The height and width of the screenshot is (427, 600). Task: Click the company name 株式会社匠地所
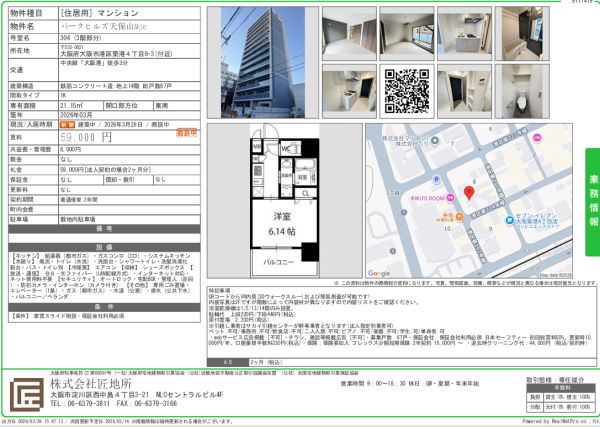click(91, 383)
